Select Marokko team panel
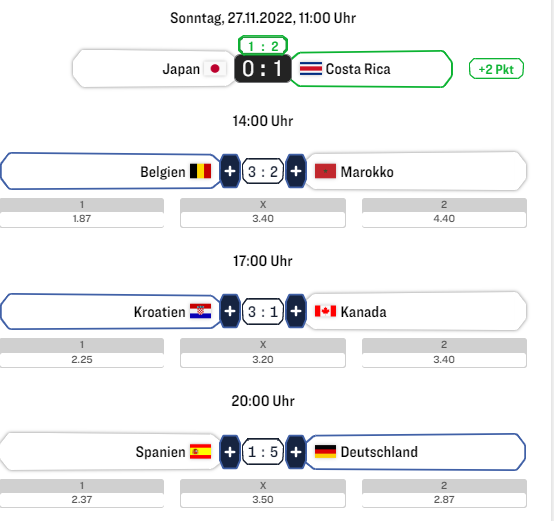The height and width of the screenshot is (521, 554). click(x=416, y=171)
